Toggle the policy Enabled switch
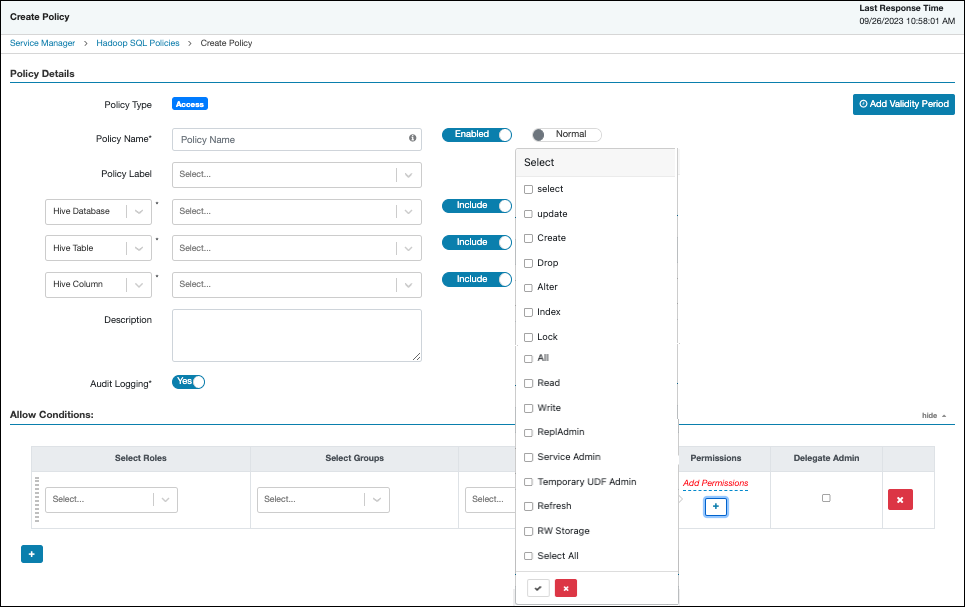This screenshot has width=965, height=607. coord(477,134)
